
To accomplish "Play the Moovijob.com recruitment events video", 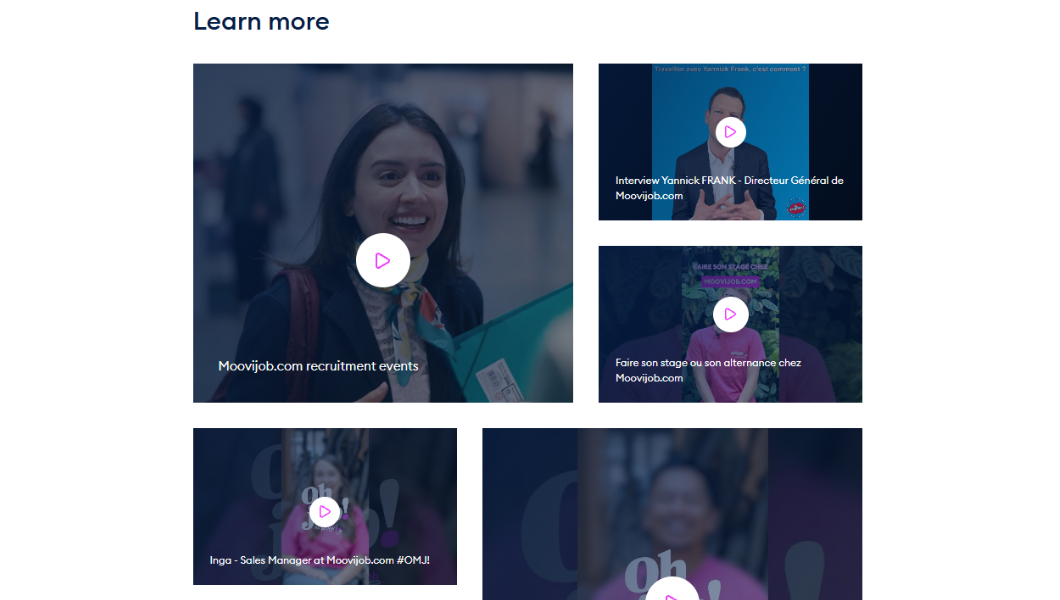I will 383,260.
